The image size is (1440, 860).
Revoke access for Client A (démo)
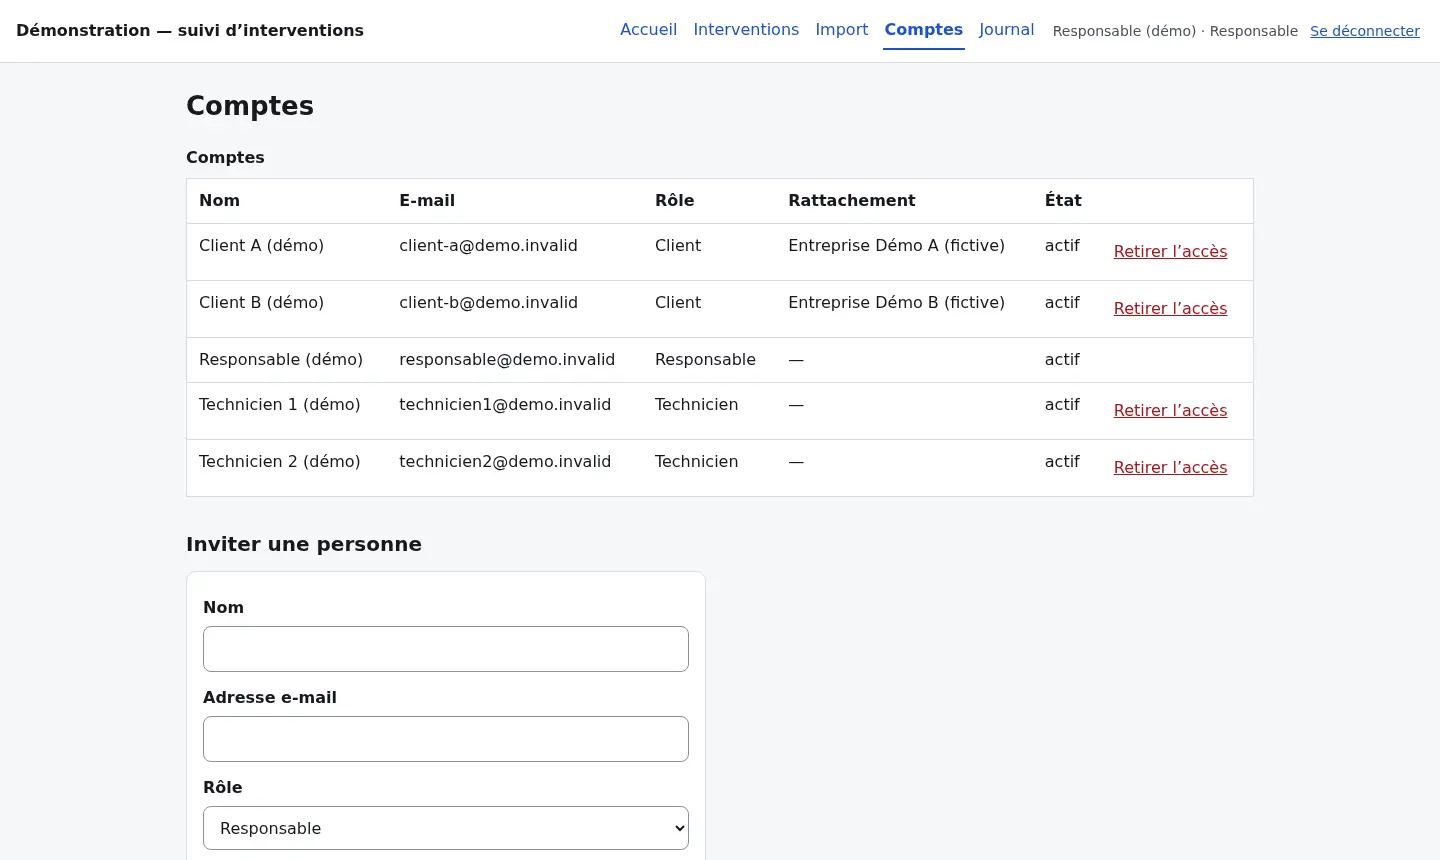point(1170,252)
